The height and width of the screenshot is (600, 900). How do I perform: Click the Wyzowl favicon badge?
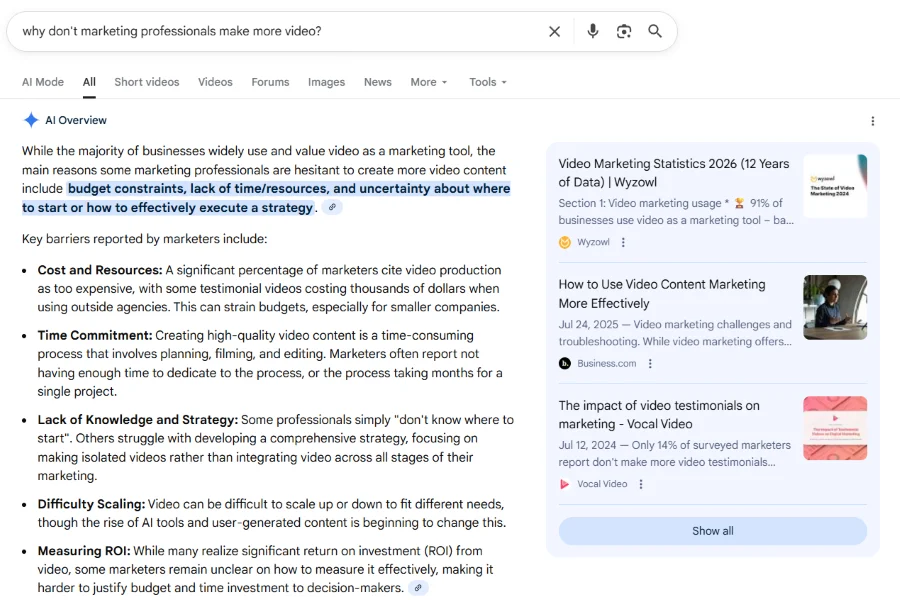pyautogui.click(x=563, y=241)
